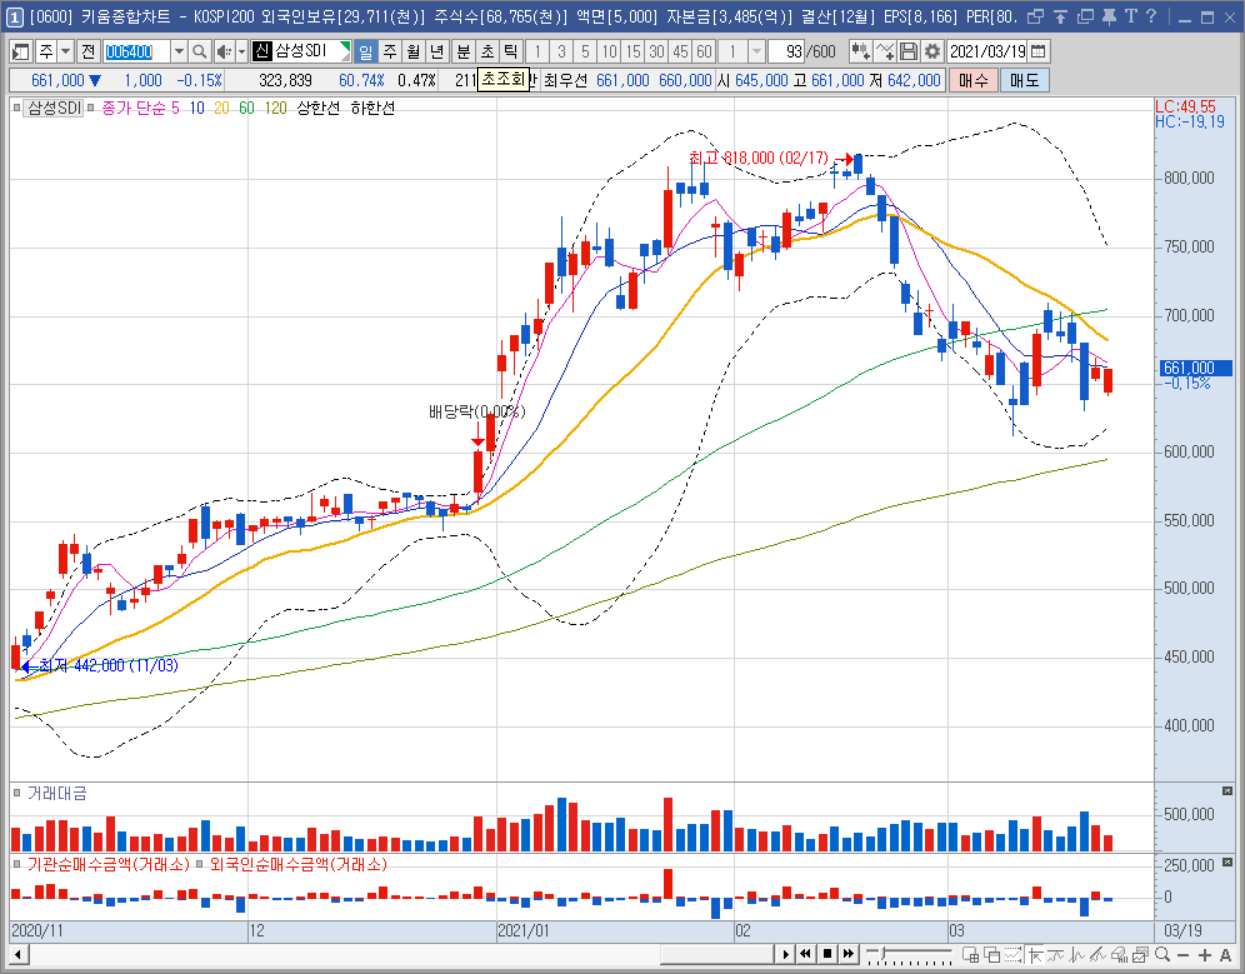This screenshot has height=974, width=1245.
Task: Select the 5 interval tab
Action: [586, 51]
